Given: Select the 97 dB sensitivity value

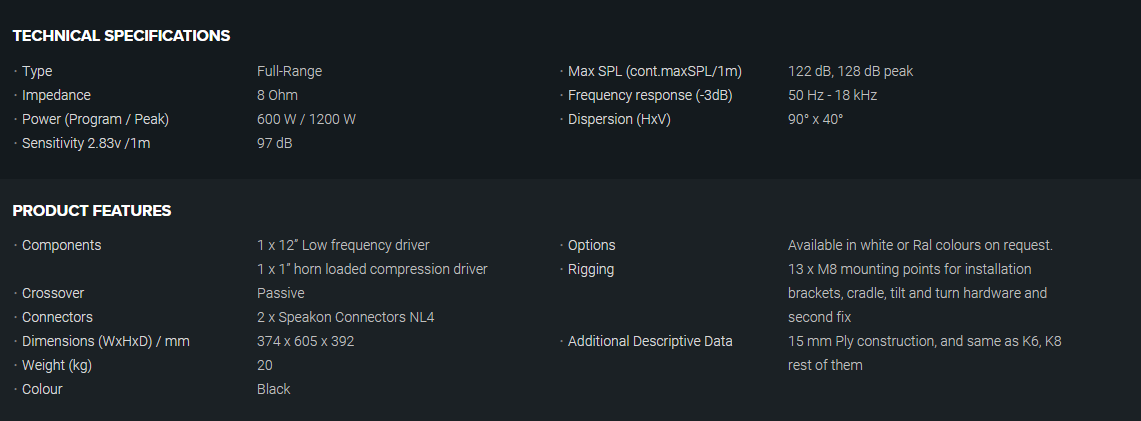Looking at the screenshot, I should pyautogui.click(x=274, y=143).
